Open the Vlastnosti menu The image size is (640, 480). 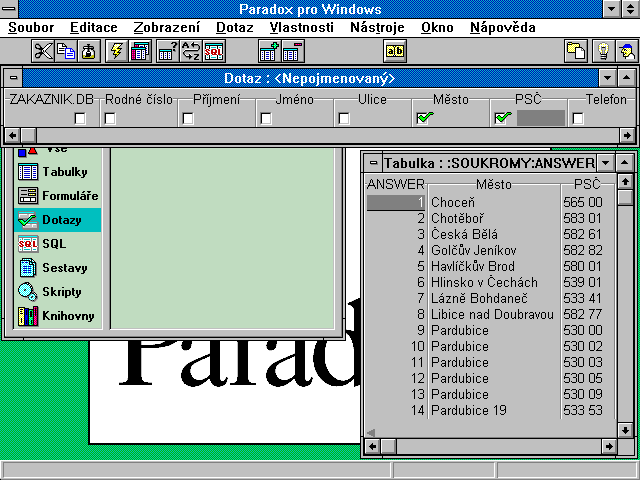[302, 28]
